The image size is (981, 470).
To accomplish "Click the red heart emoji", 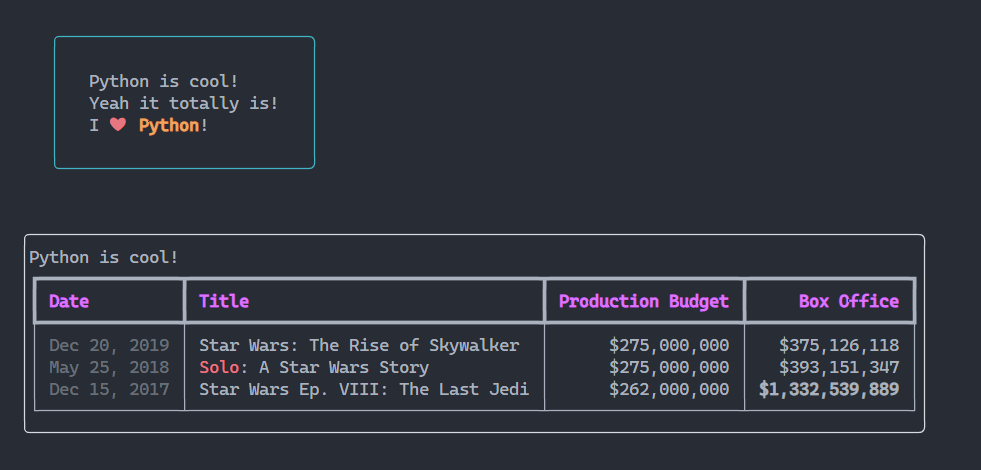I will (x=118, y=125).
